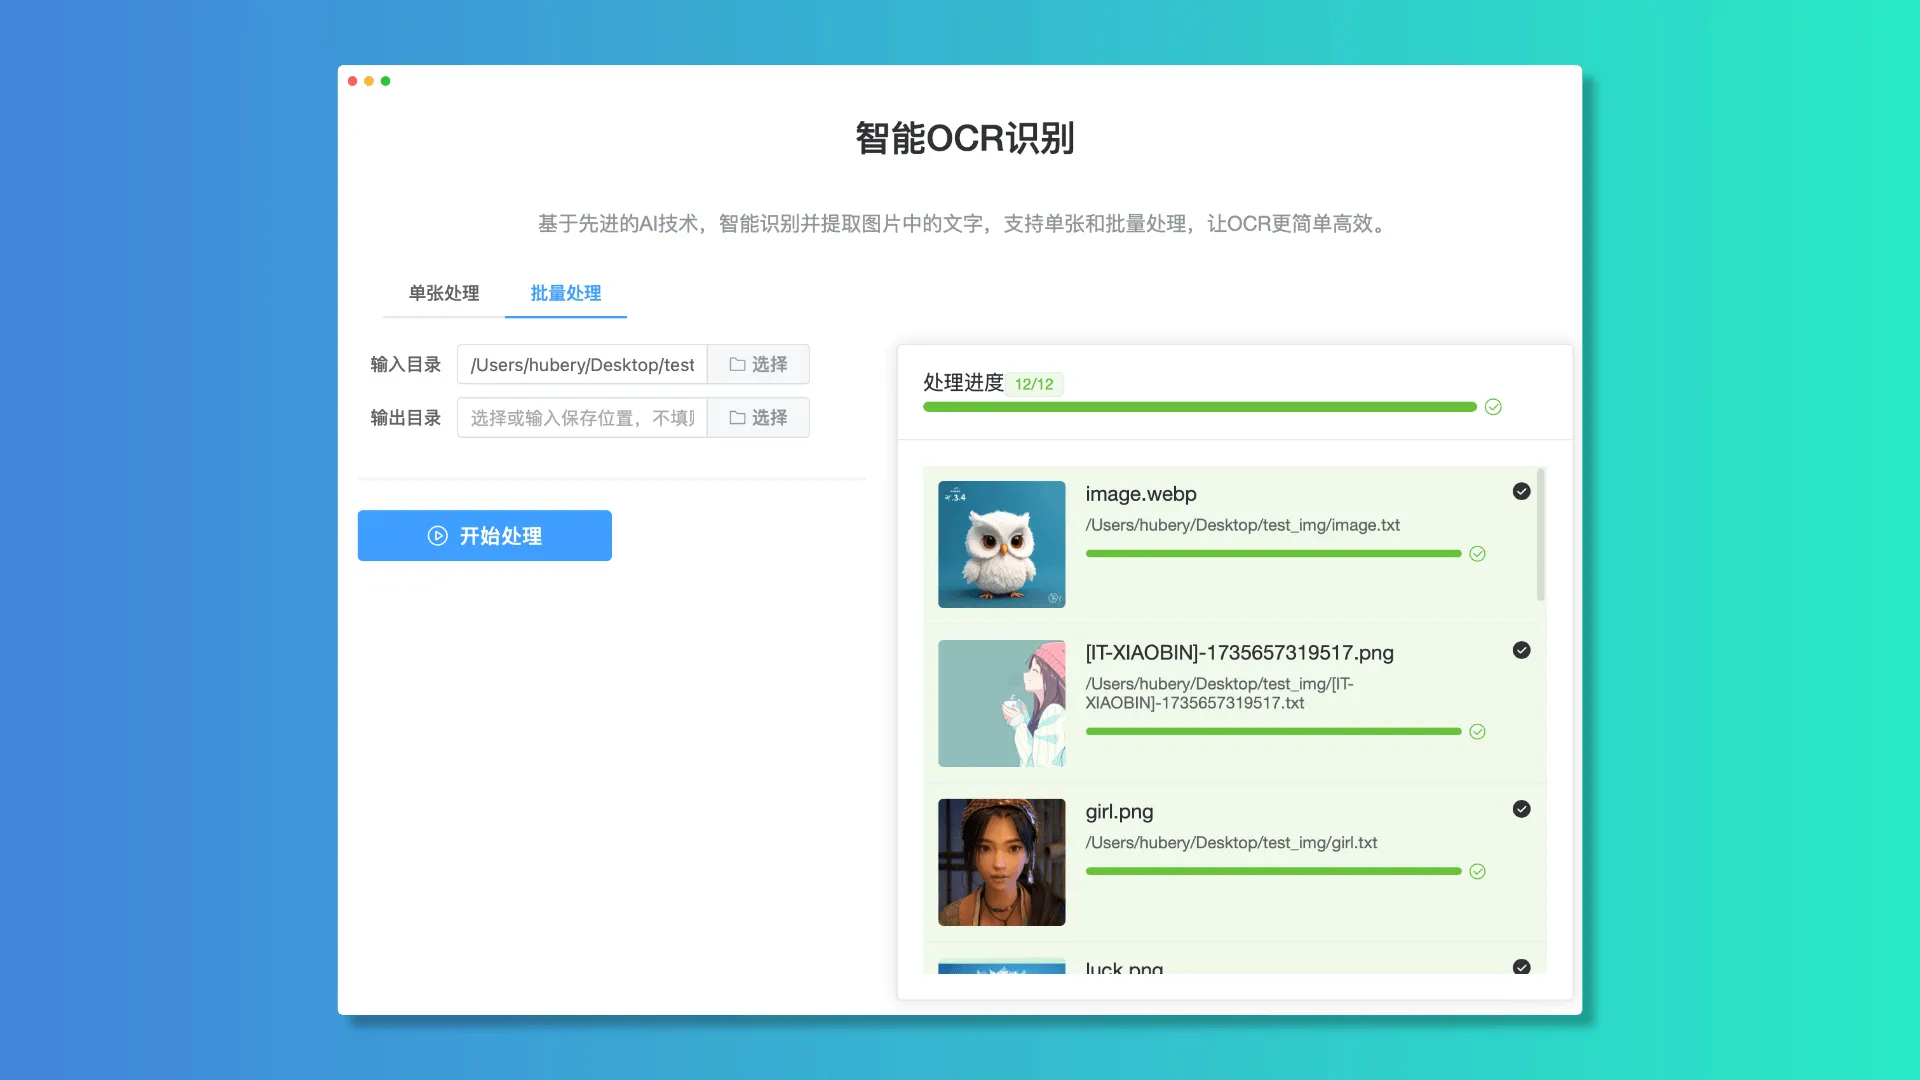The height and width of the screenshot is (1080, 1920).
Task: Click the black check badge on girl.png
Action: point(1521,809)
